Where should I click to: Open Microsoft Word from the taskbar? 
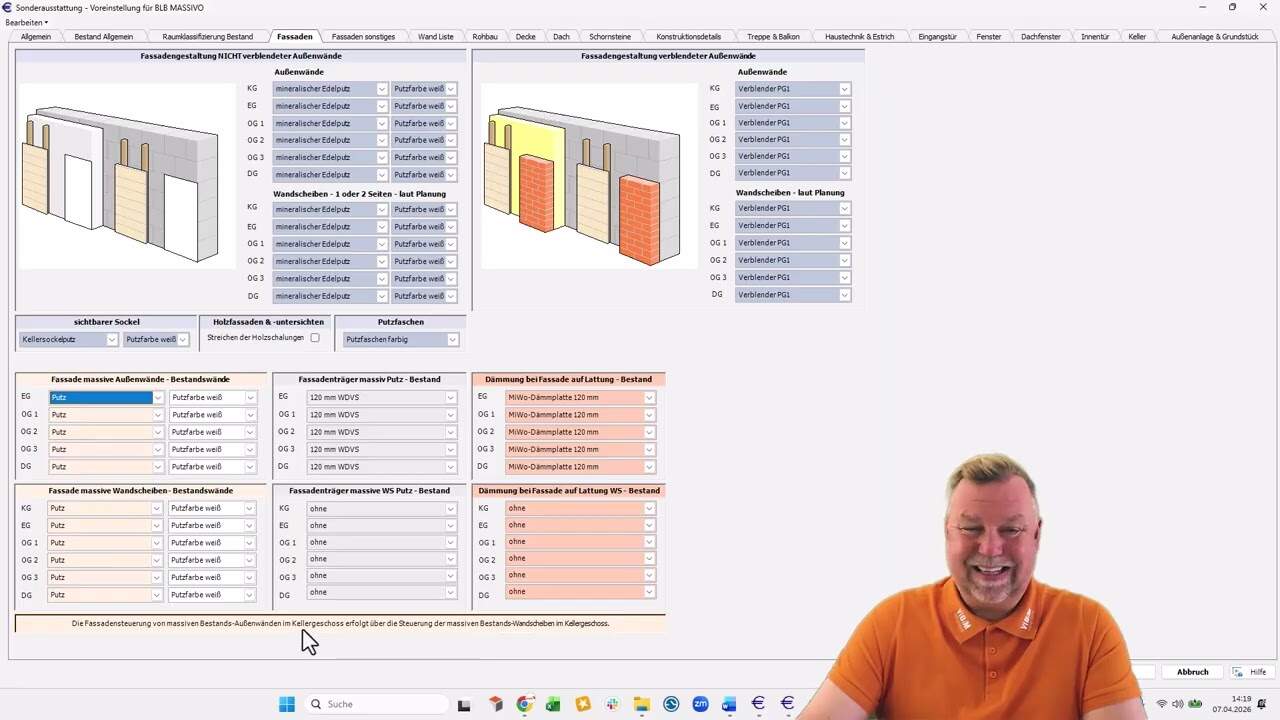[x=728, y=704]
